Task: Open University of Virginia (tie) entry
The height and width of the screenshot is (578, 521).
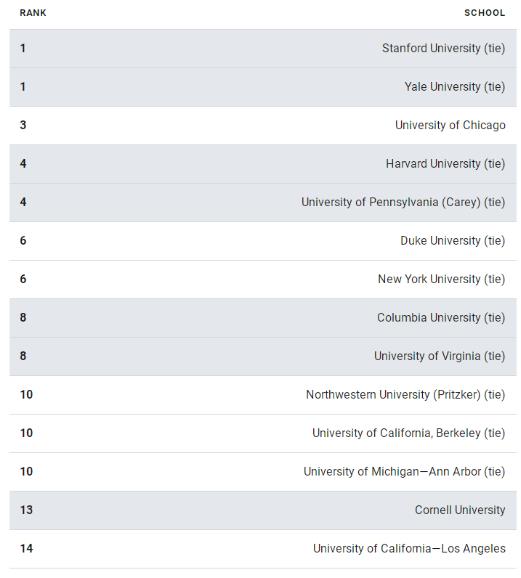Action: 440,356
